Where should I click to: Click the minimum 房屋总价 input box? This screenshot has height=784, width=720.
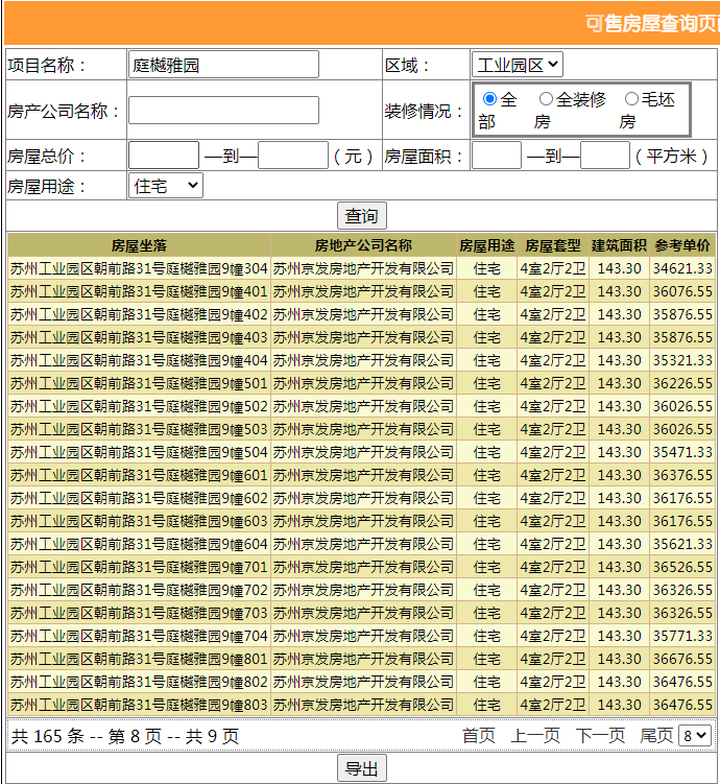tap(164, 156)
